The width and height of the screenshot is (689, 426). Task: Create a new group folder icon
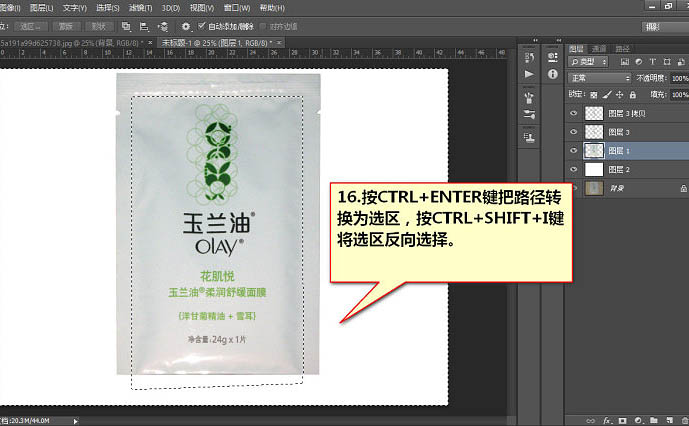[654, 420]
